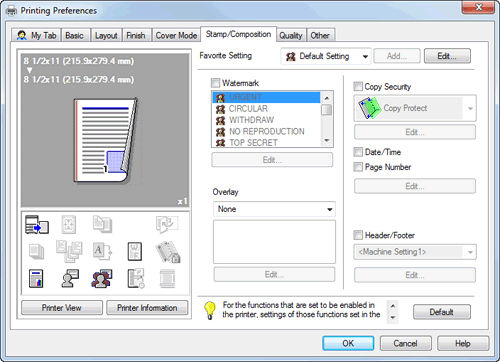The width and height of the screenshot is (500, 362).
Task: Click the red group of users icon
Action: tap(102, 279)
